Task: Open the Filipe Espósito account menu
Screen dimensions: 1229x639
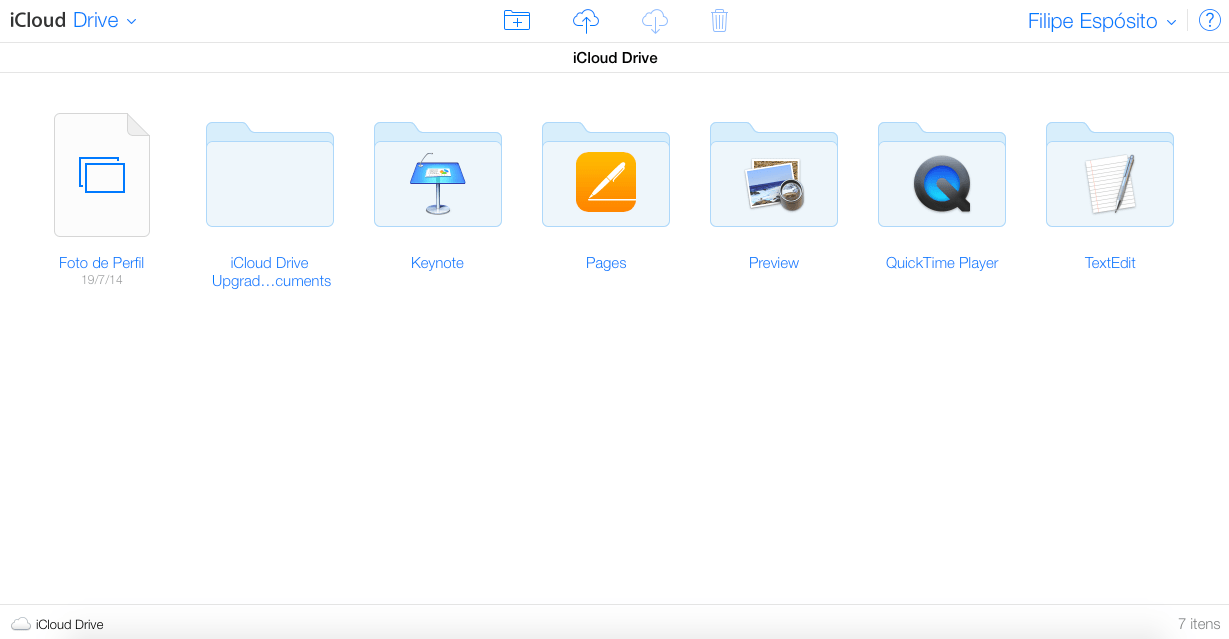Action: click(1102, 21)
